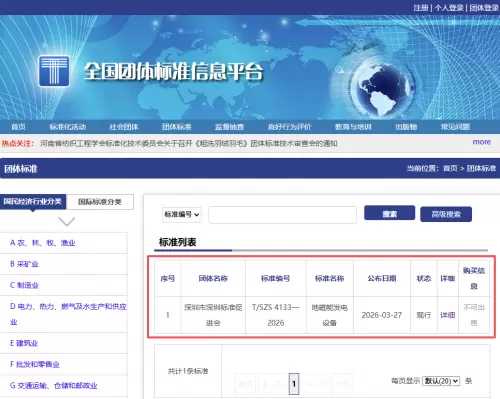Viewport: 500px width, 399px height.
Task: Select category C 制造业
Action: [24, 285]
